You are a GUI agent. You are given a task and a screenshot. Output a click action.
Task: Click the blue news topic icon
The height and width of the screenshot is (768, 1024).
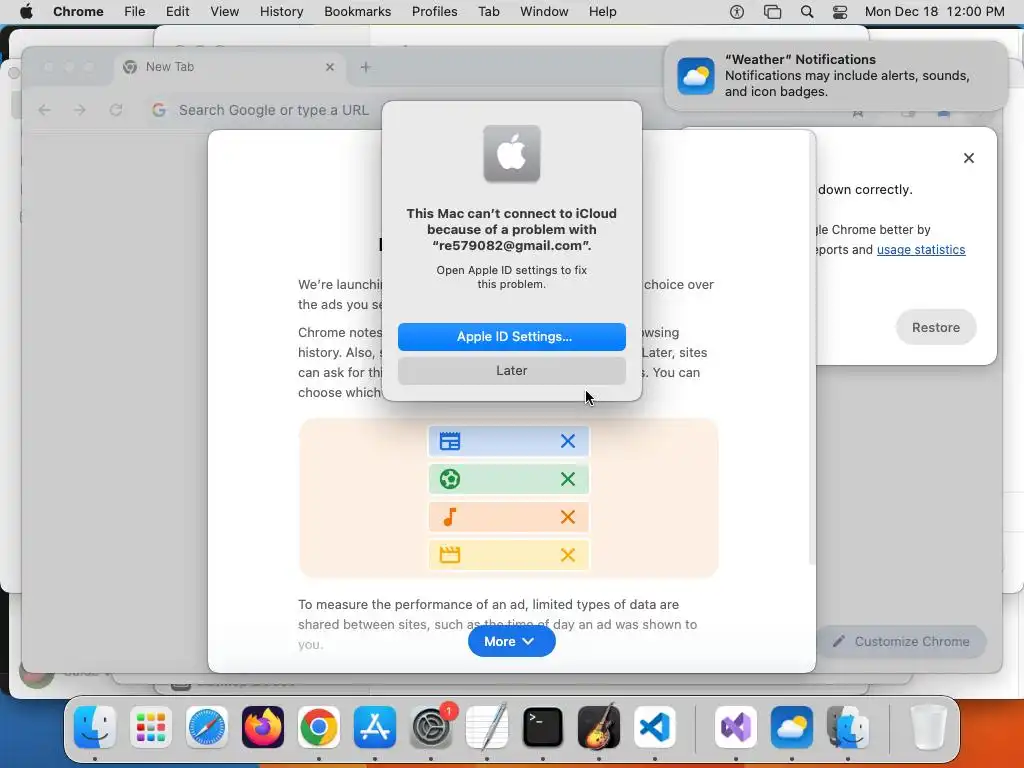click(x=449, y=441)
